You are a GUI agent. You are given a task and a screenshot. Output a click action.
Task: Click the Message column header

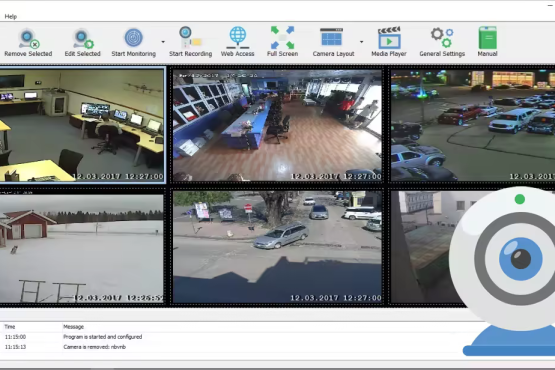click(73, 327)
